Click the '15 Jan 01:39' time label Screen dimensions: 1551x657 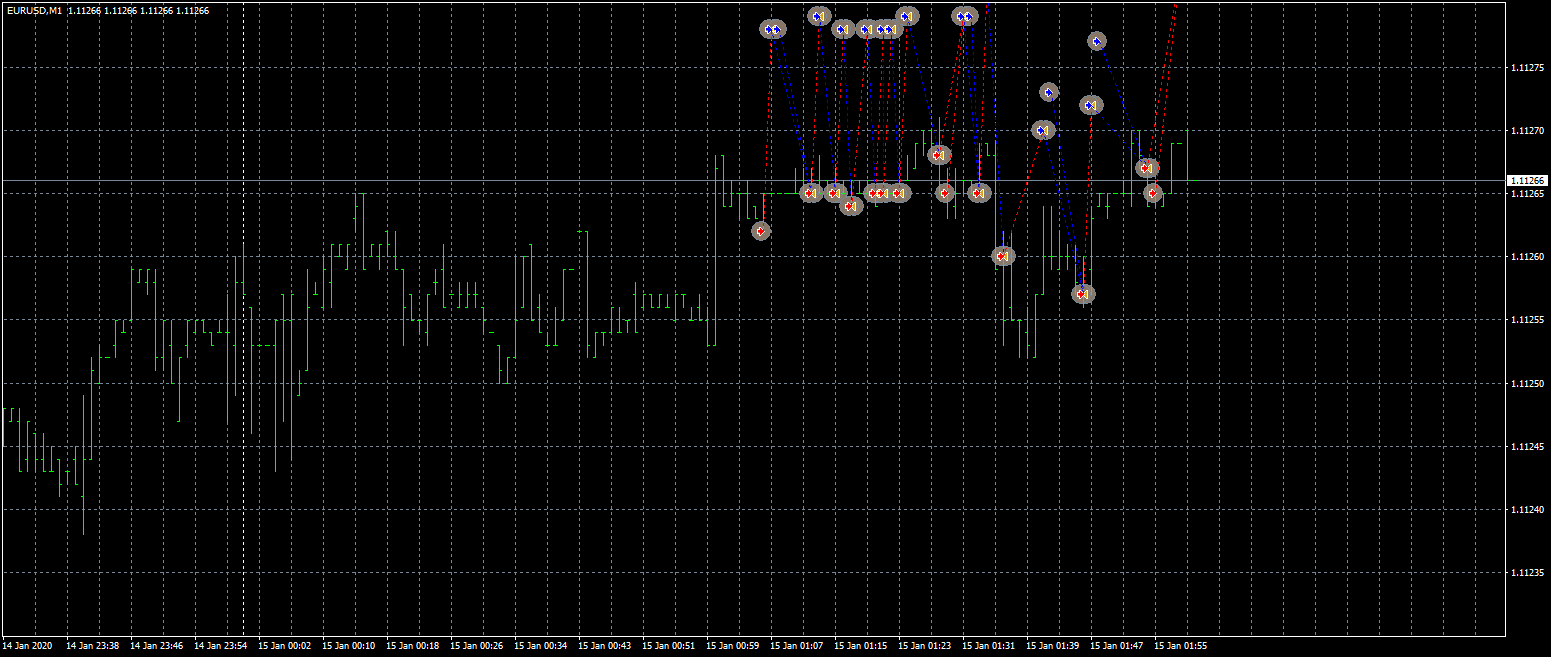(1053, 646)
